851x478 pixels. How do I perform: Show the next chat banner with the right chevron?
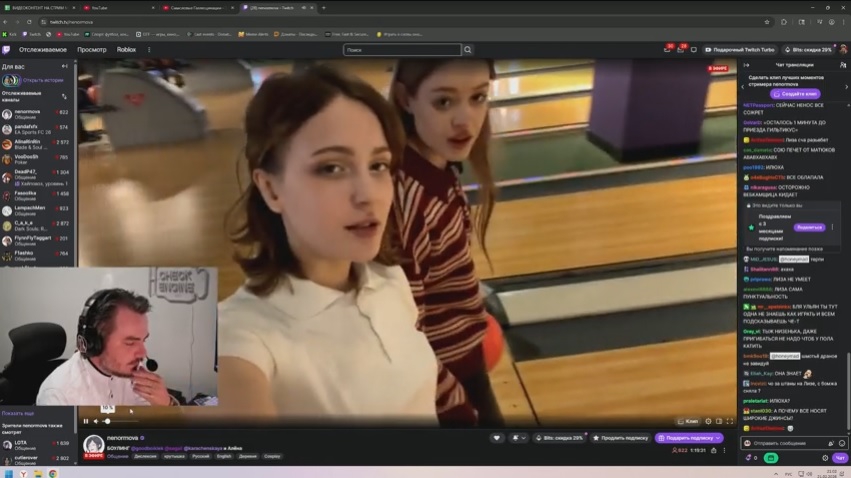pyautogui.click(x=846, y=87)
